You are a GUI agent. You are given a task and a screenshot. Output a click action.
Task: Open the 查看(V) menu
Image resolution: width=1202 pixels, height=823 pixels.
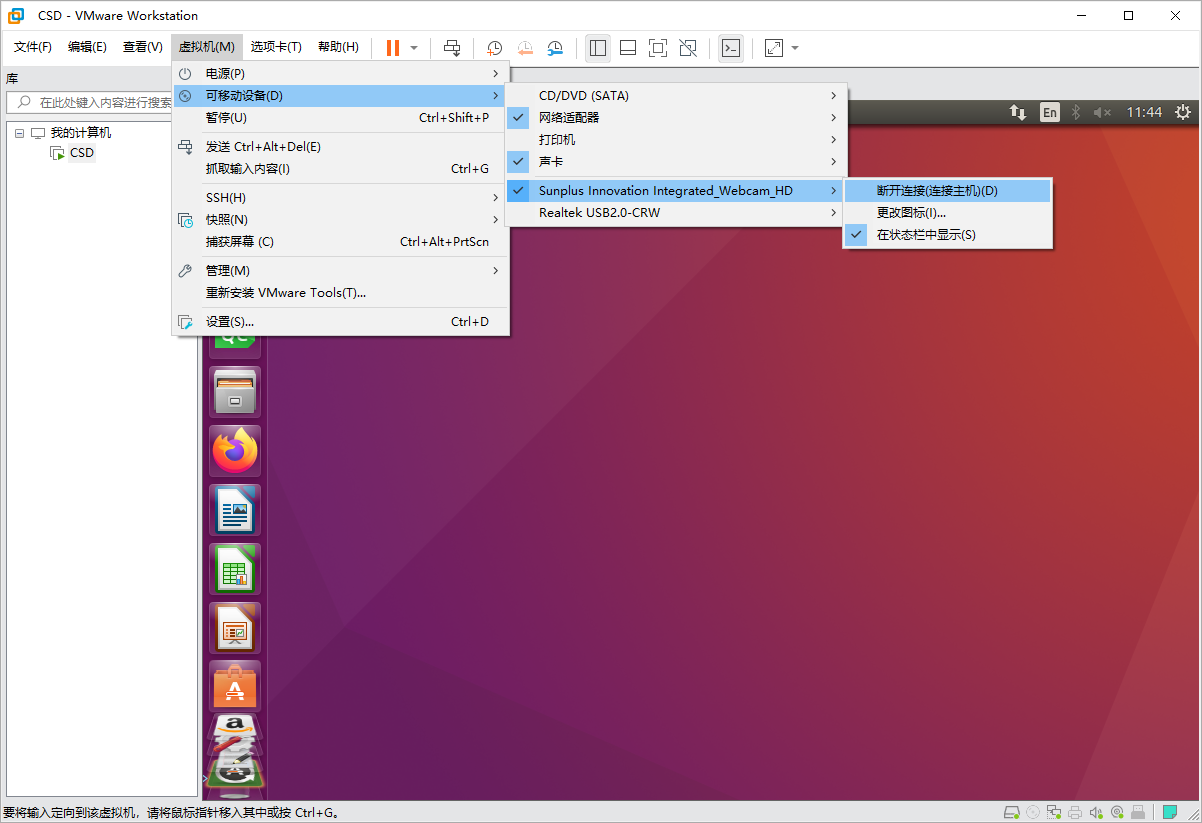(142, 47)
